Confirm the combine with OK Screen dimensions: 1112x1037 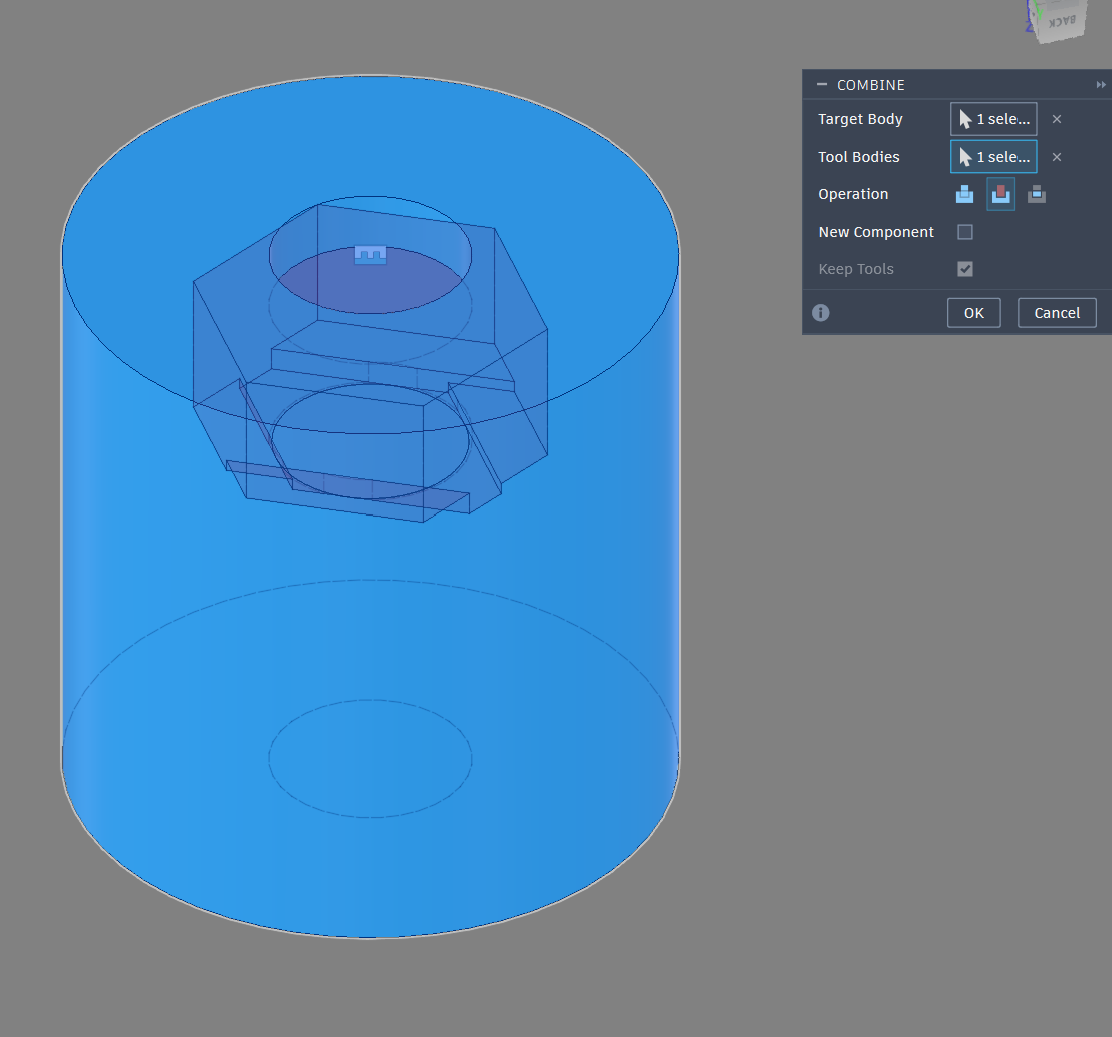(x=973, y=313)
